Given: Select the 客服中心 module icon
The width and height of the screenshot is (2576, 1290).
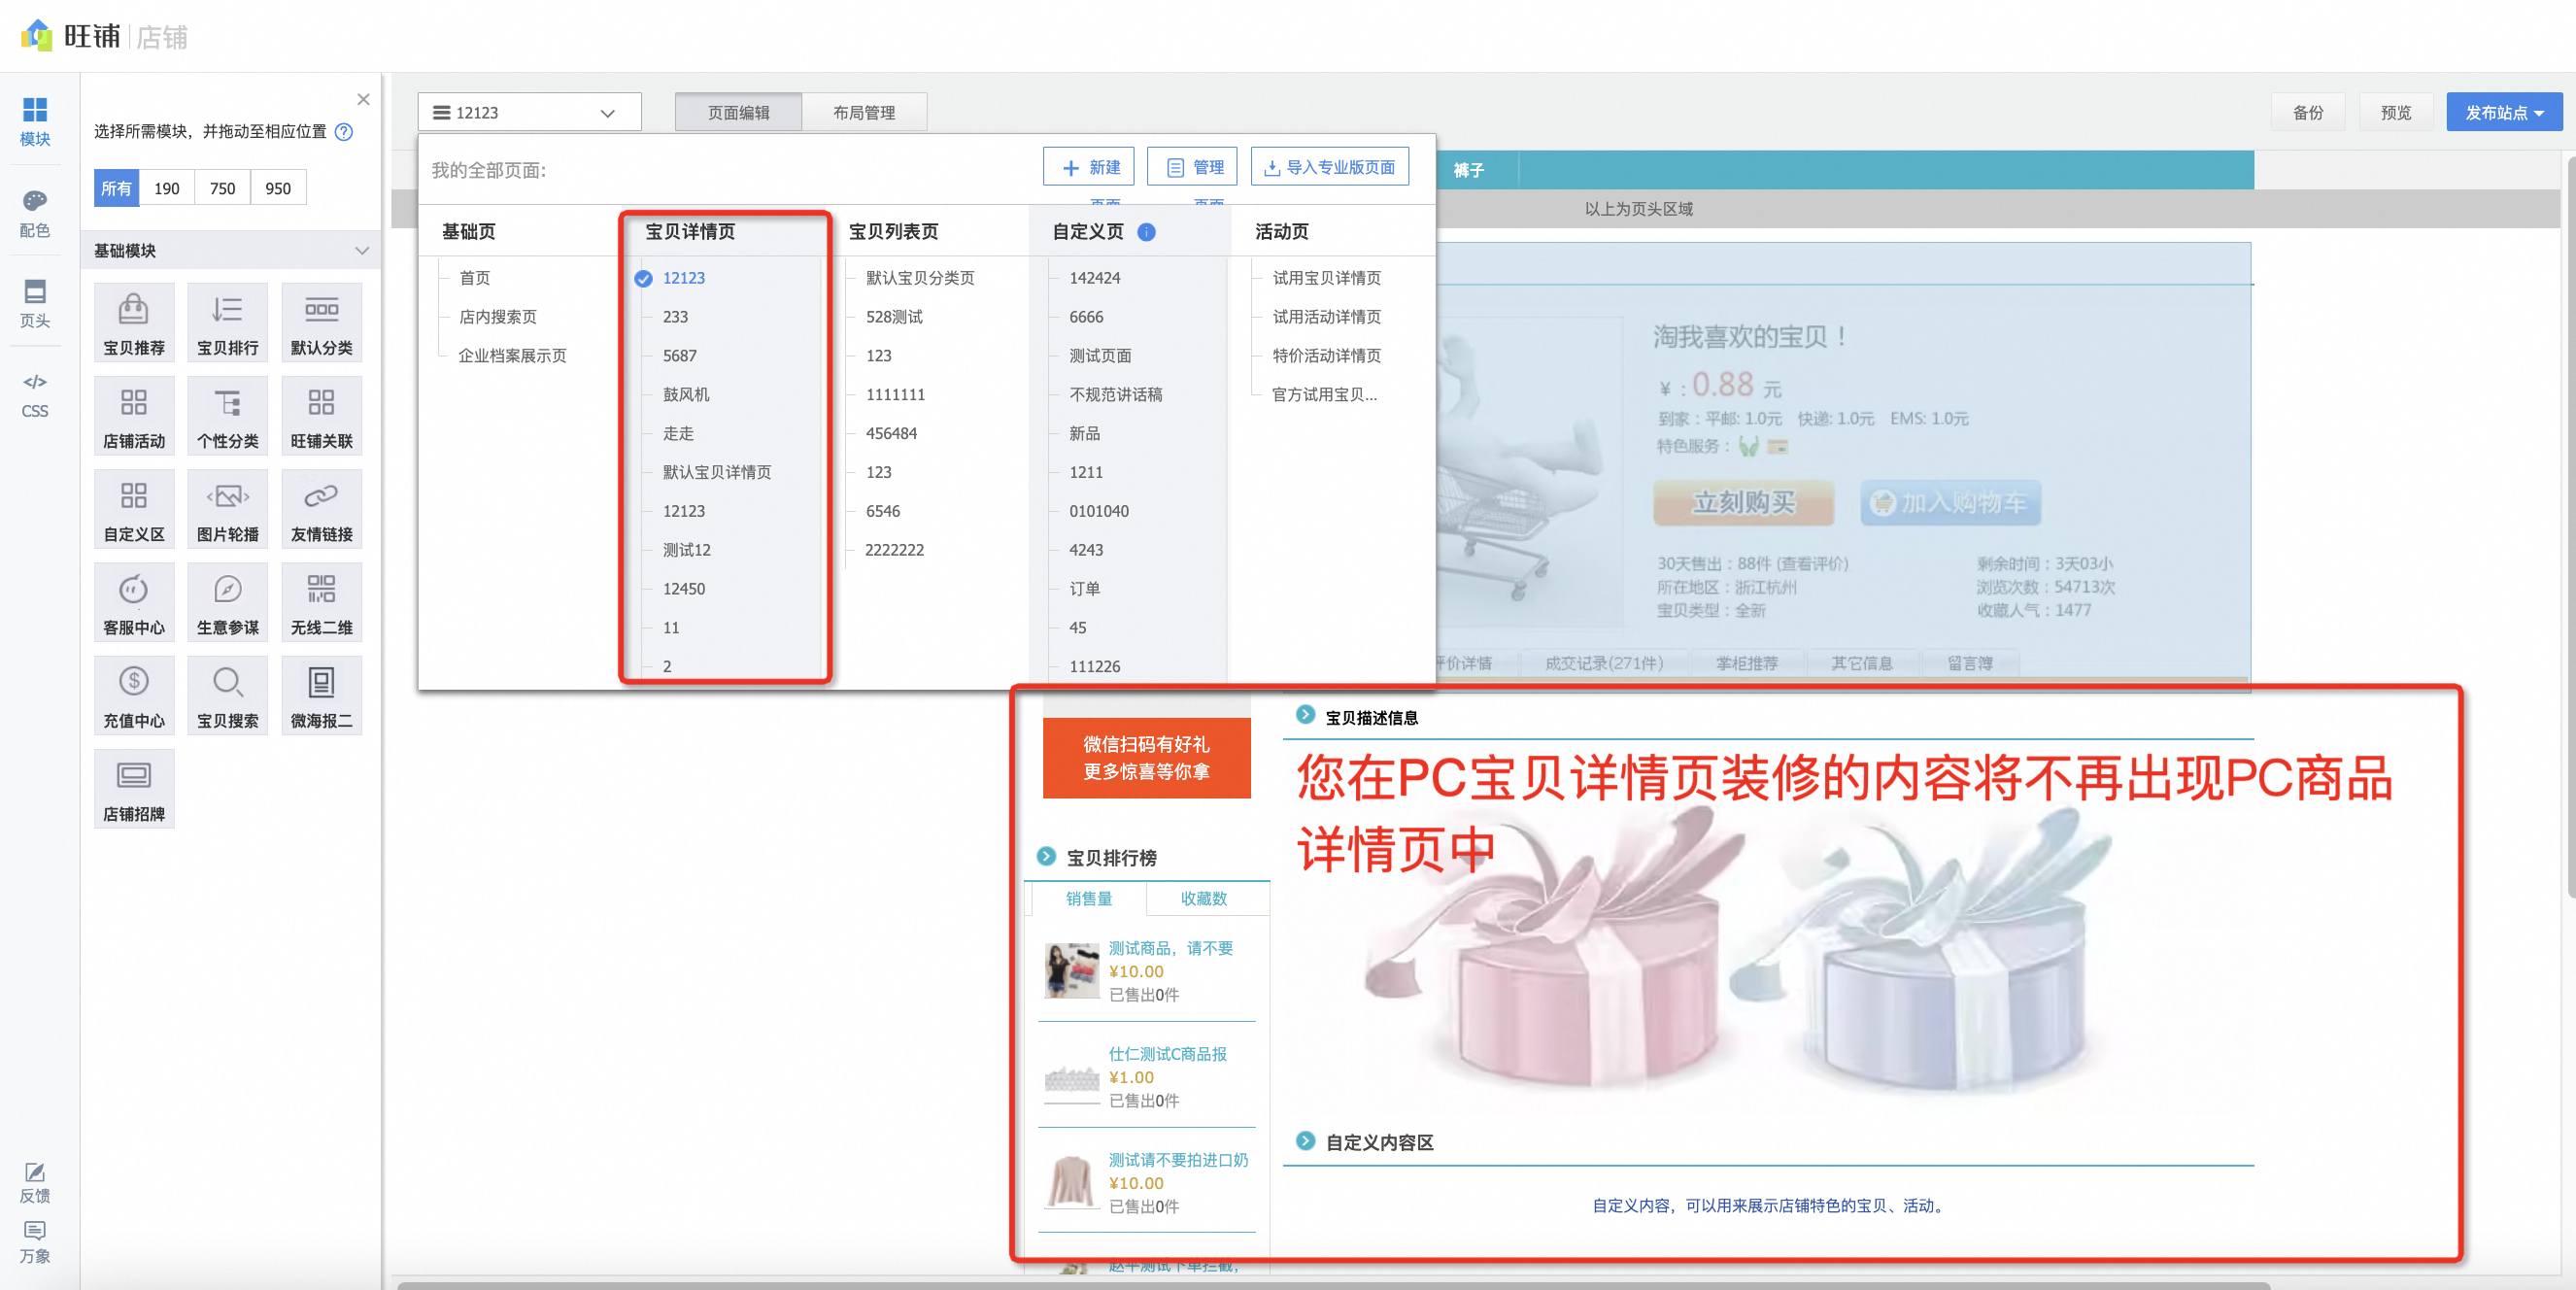Looking at the screenshot, I should (x=134, y=602).
